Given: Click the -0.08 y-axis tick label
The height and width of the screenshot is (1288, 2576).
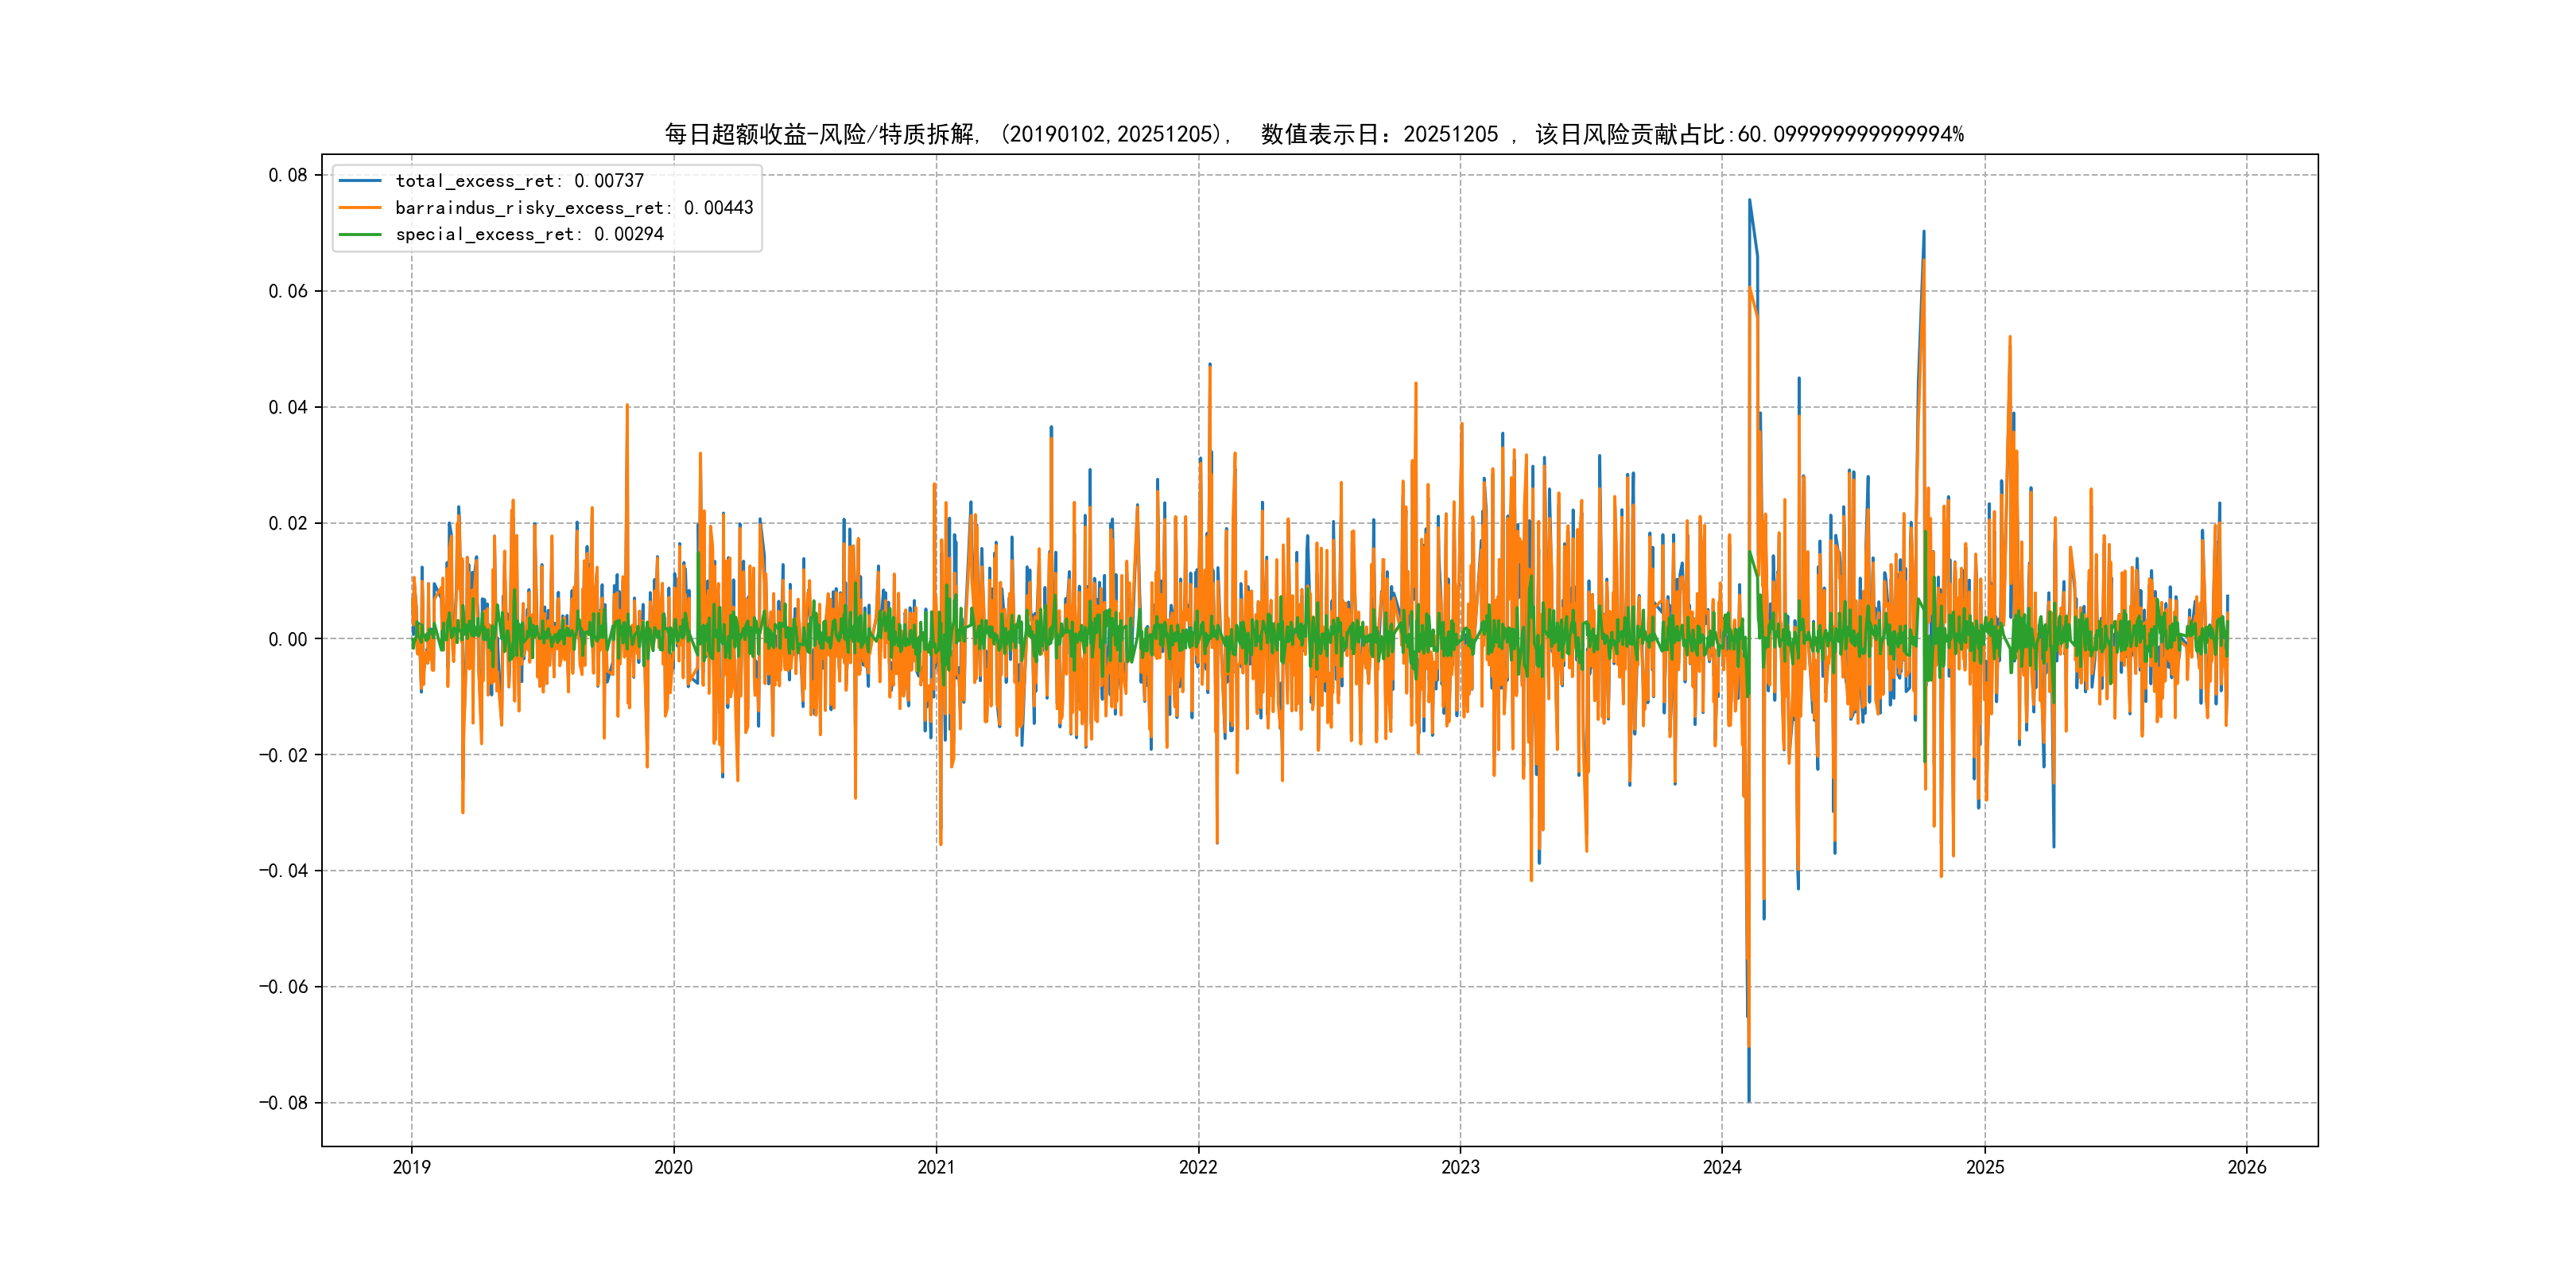Looking at the screenshot, I should (x=284, y=1103).
